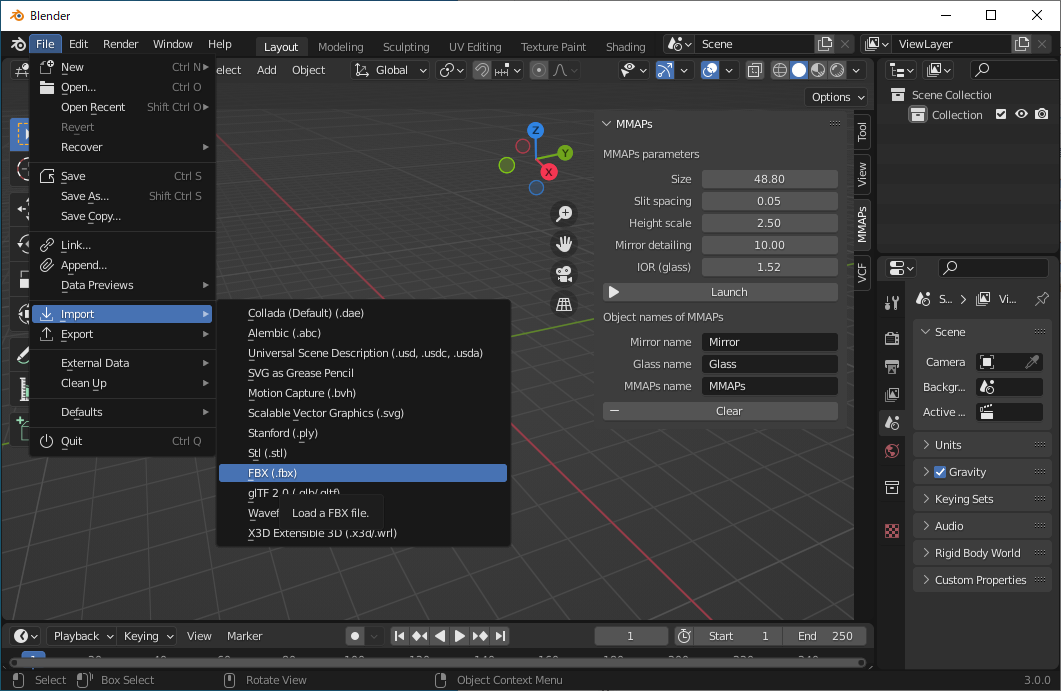Switch to the Modeling workspace tab

pos(340,47)
